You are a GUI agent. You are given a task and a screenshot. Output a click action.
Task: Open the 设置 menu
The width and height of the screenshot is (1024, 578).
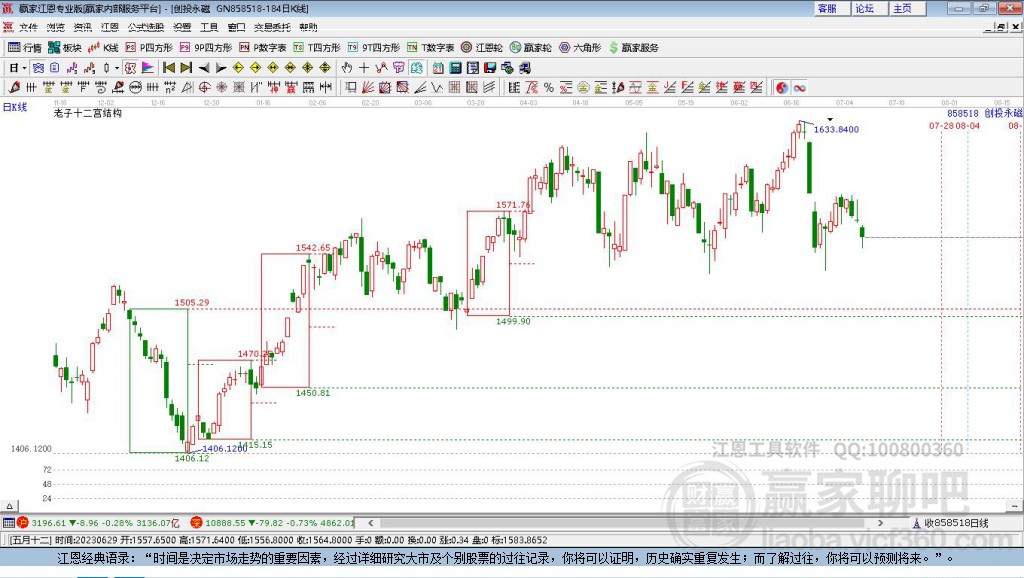point(182,27)
